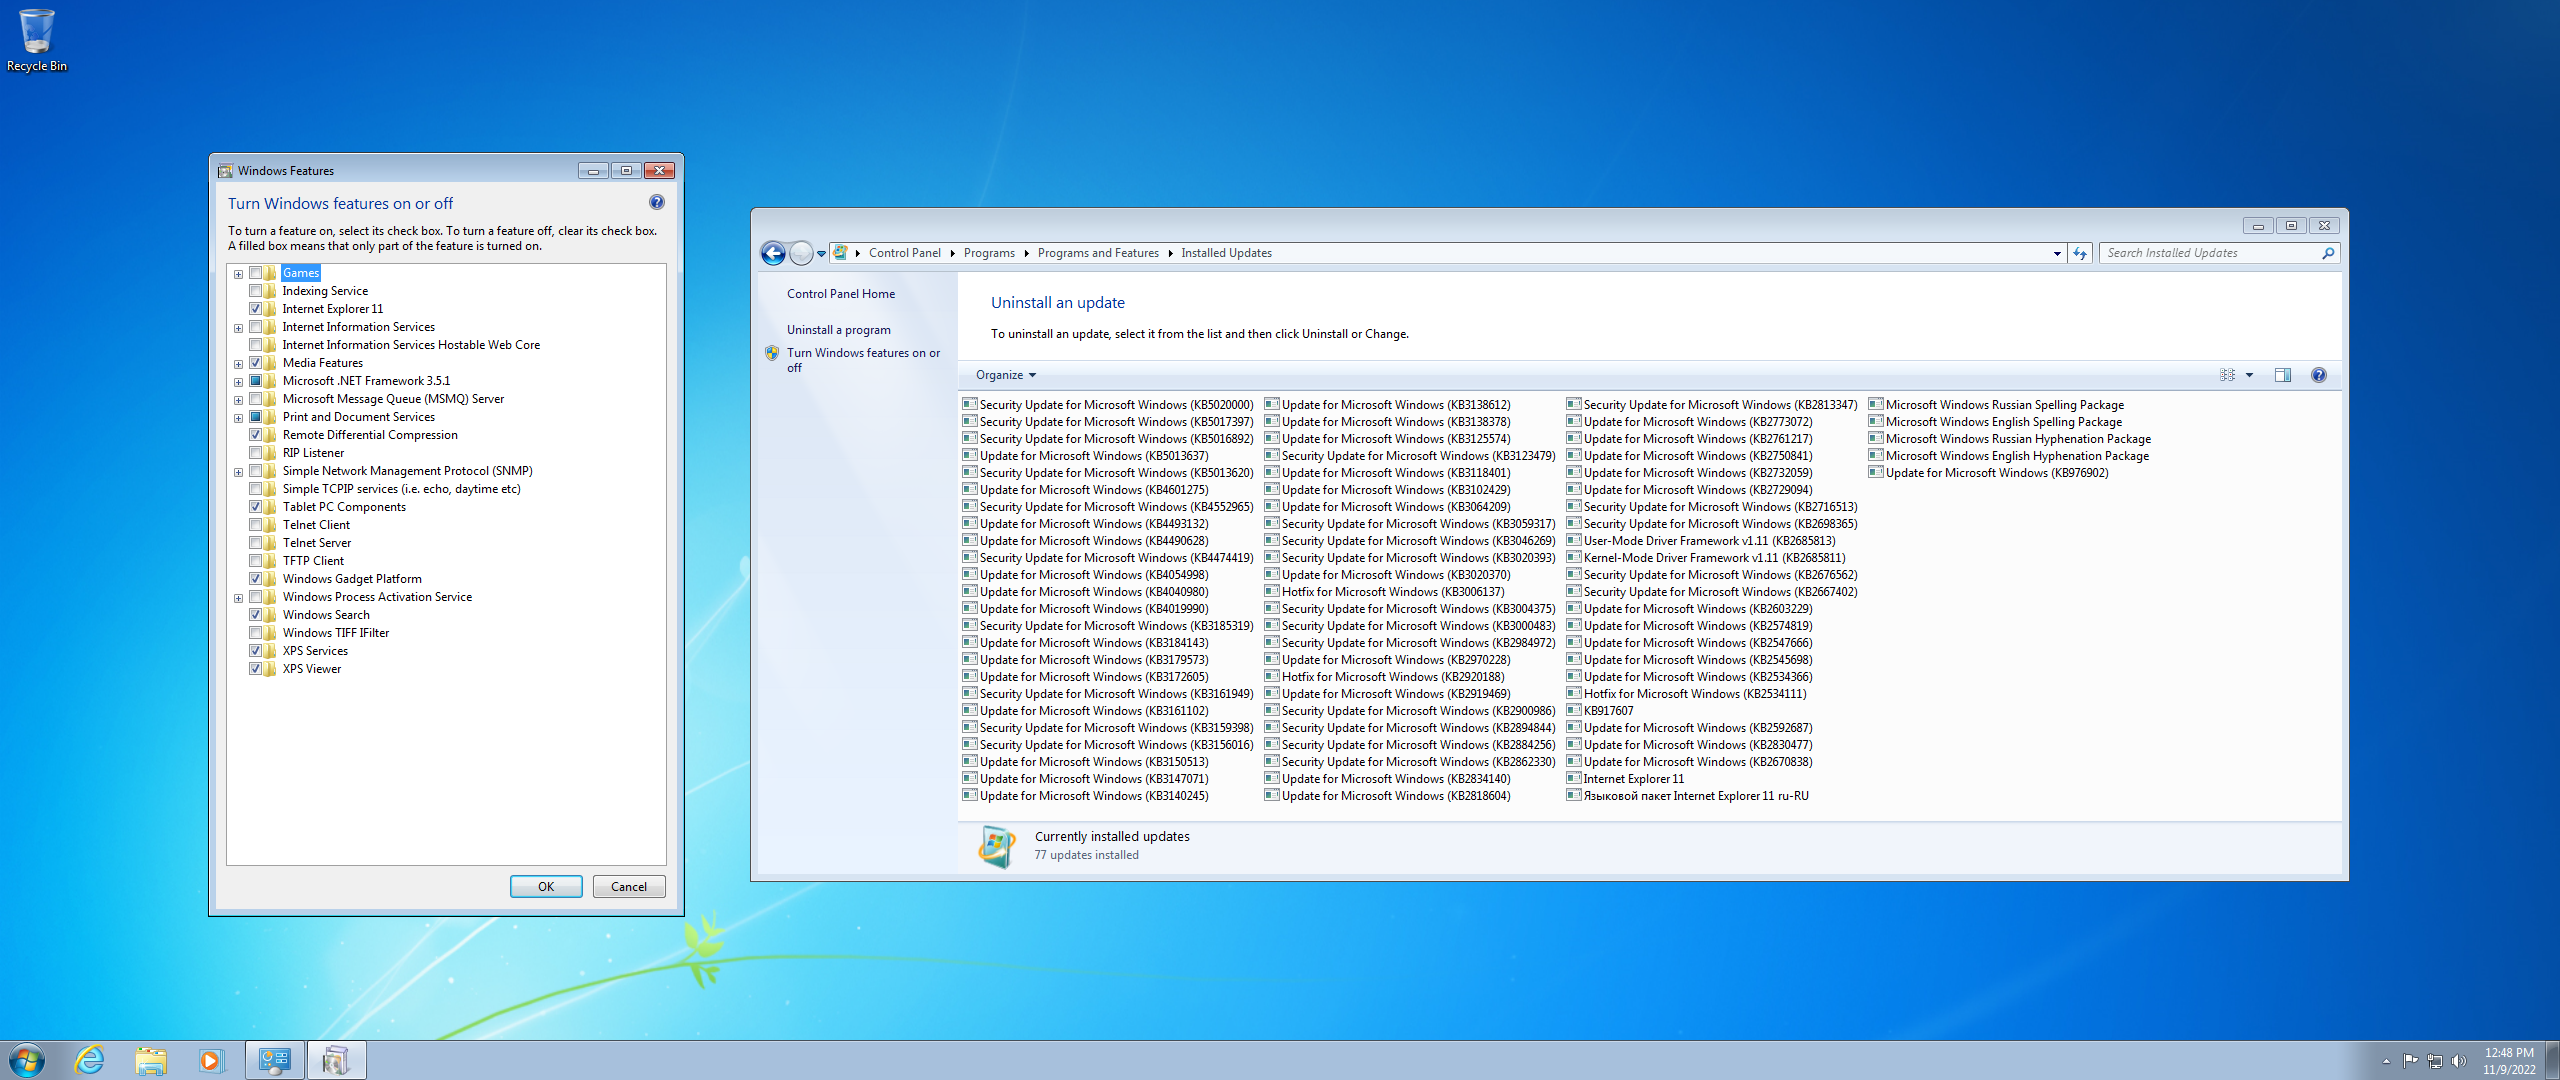Enable the RIP Listener checkbox

[256, 453]
